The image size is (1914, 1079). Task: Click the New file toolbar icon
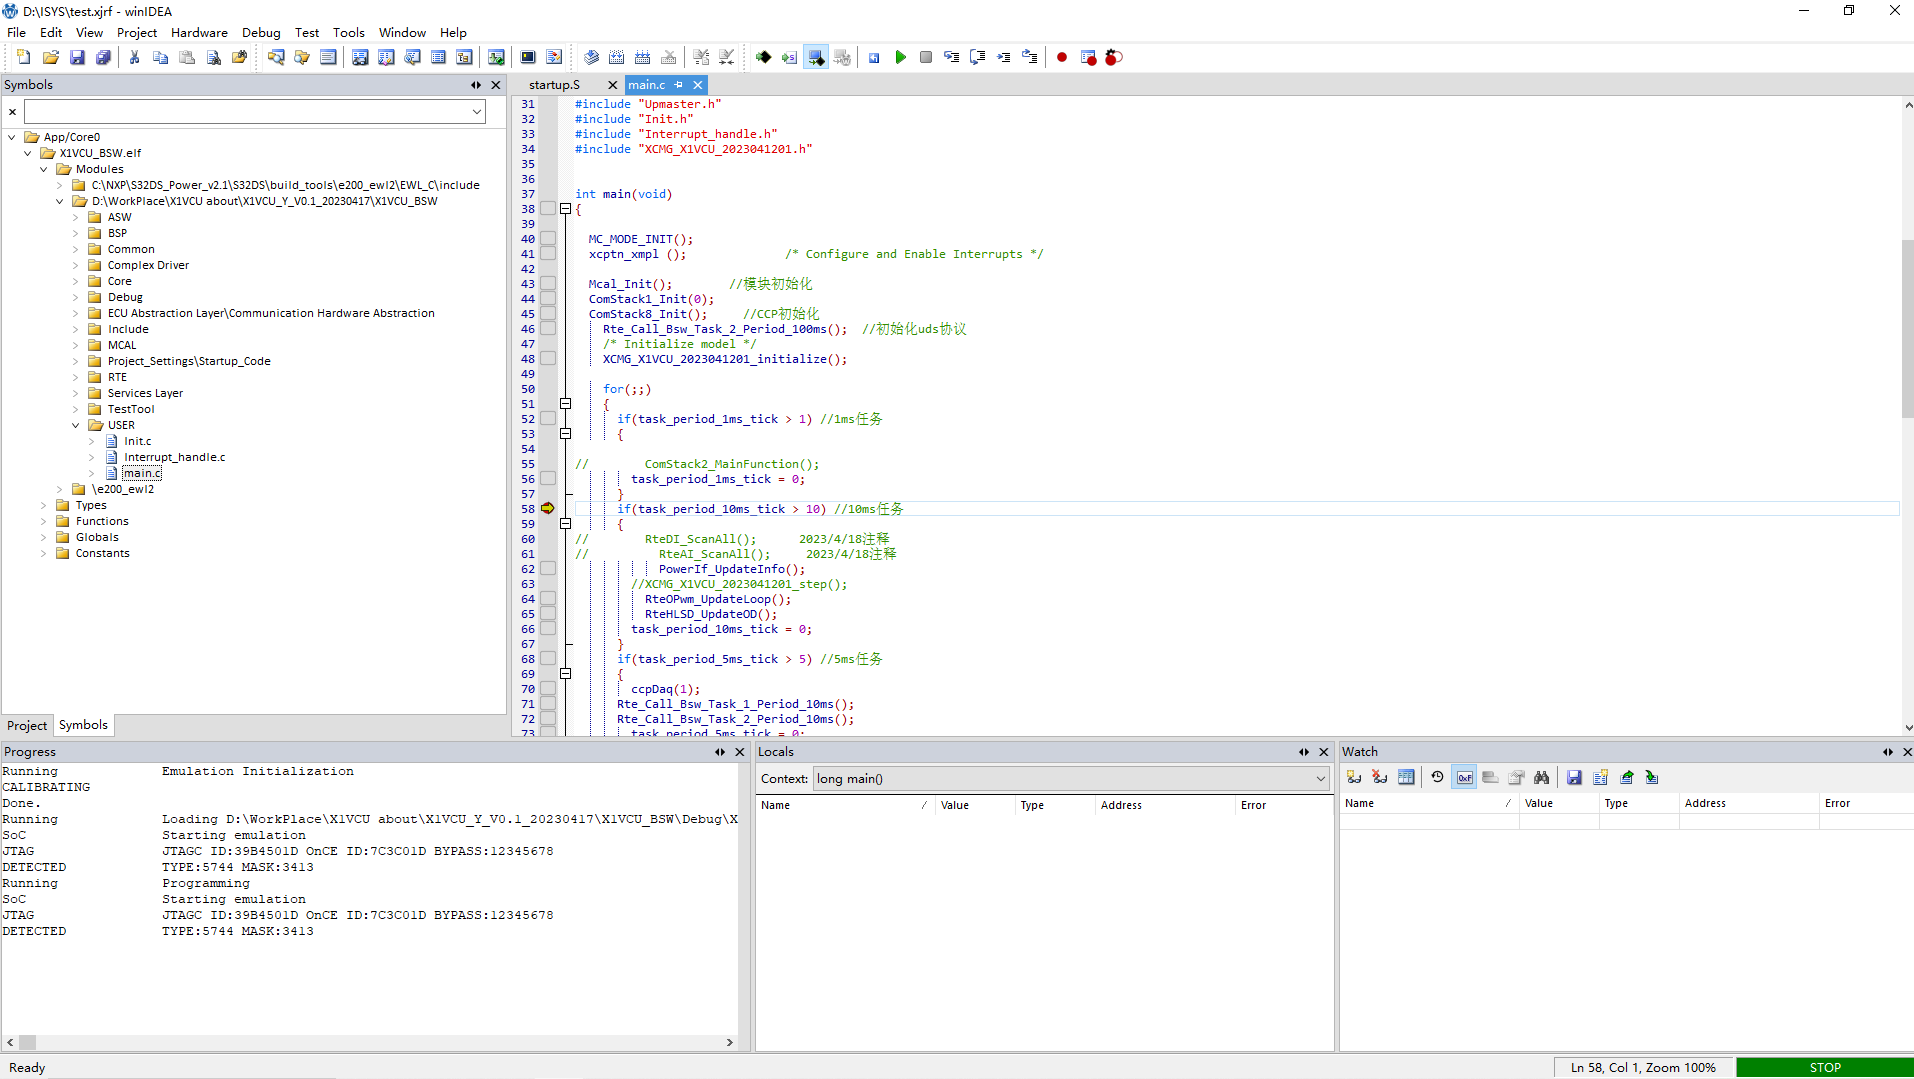point(24,57)
